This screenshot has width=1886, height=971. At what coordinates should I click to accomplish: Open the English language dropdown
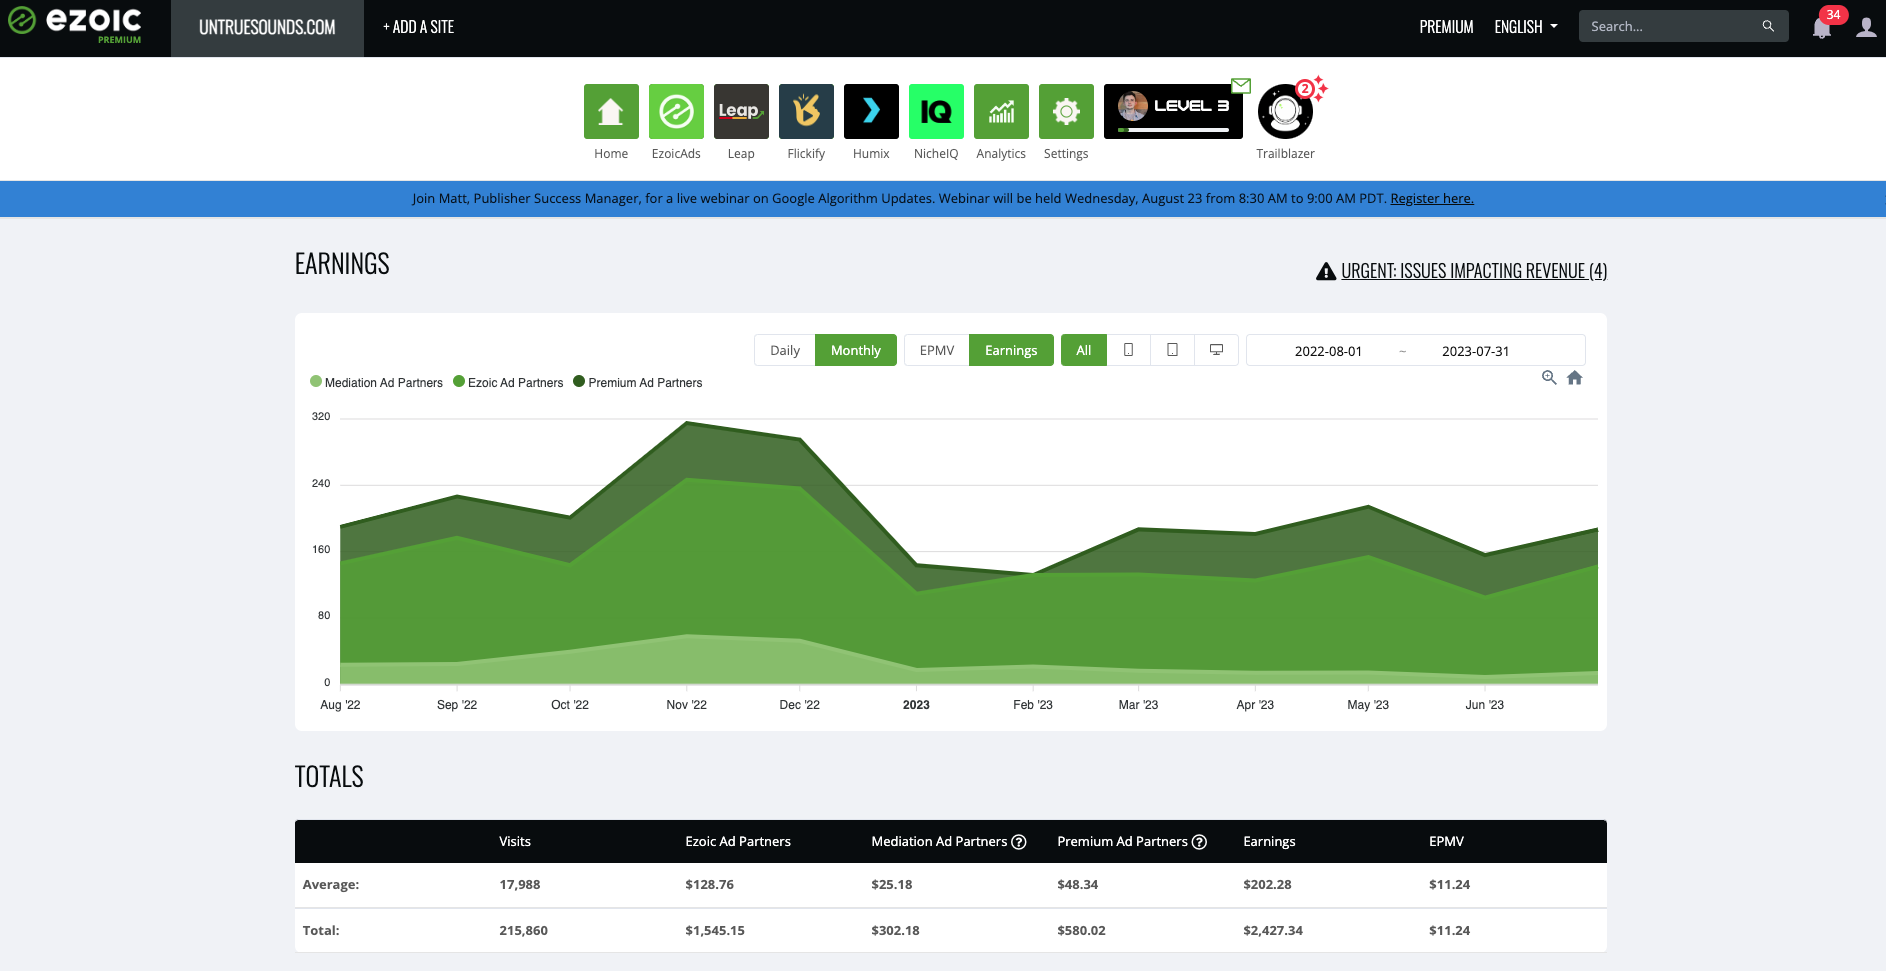[1526, 27]
